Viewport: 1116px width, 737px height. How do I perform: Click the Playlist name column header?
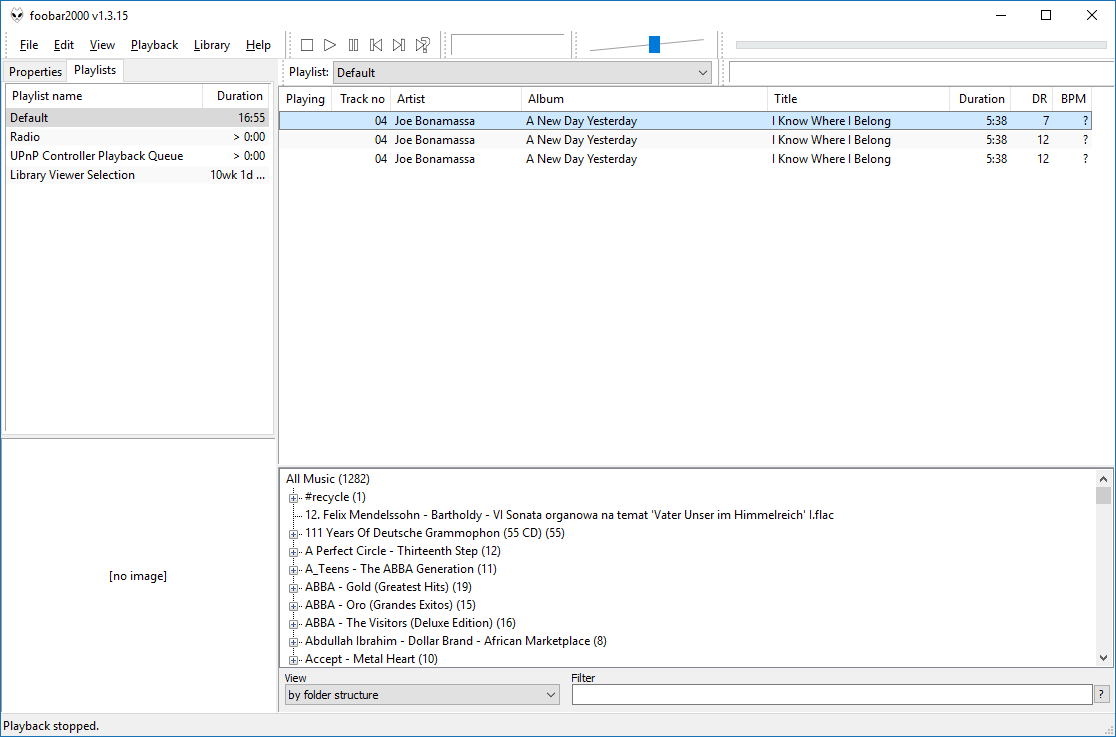click(x=105, y=96)
